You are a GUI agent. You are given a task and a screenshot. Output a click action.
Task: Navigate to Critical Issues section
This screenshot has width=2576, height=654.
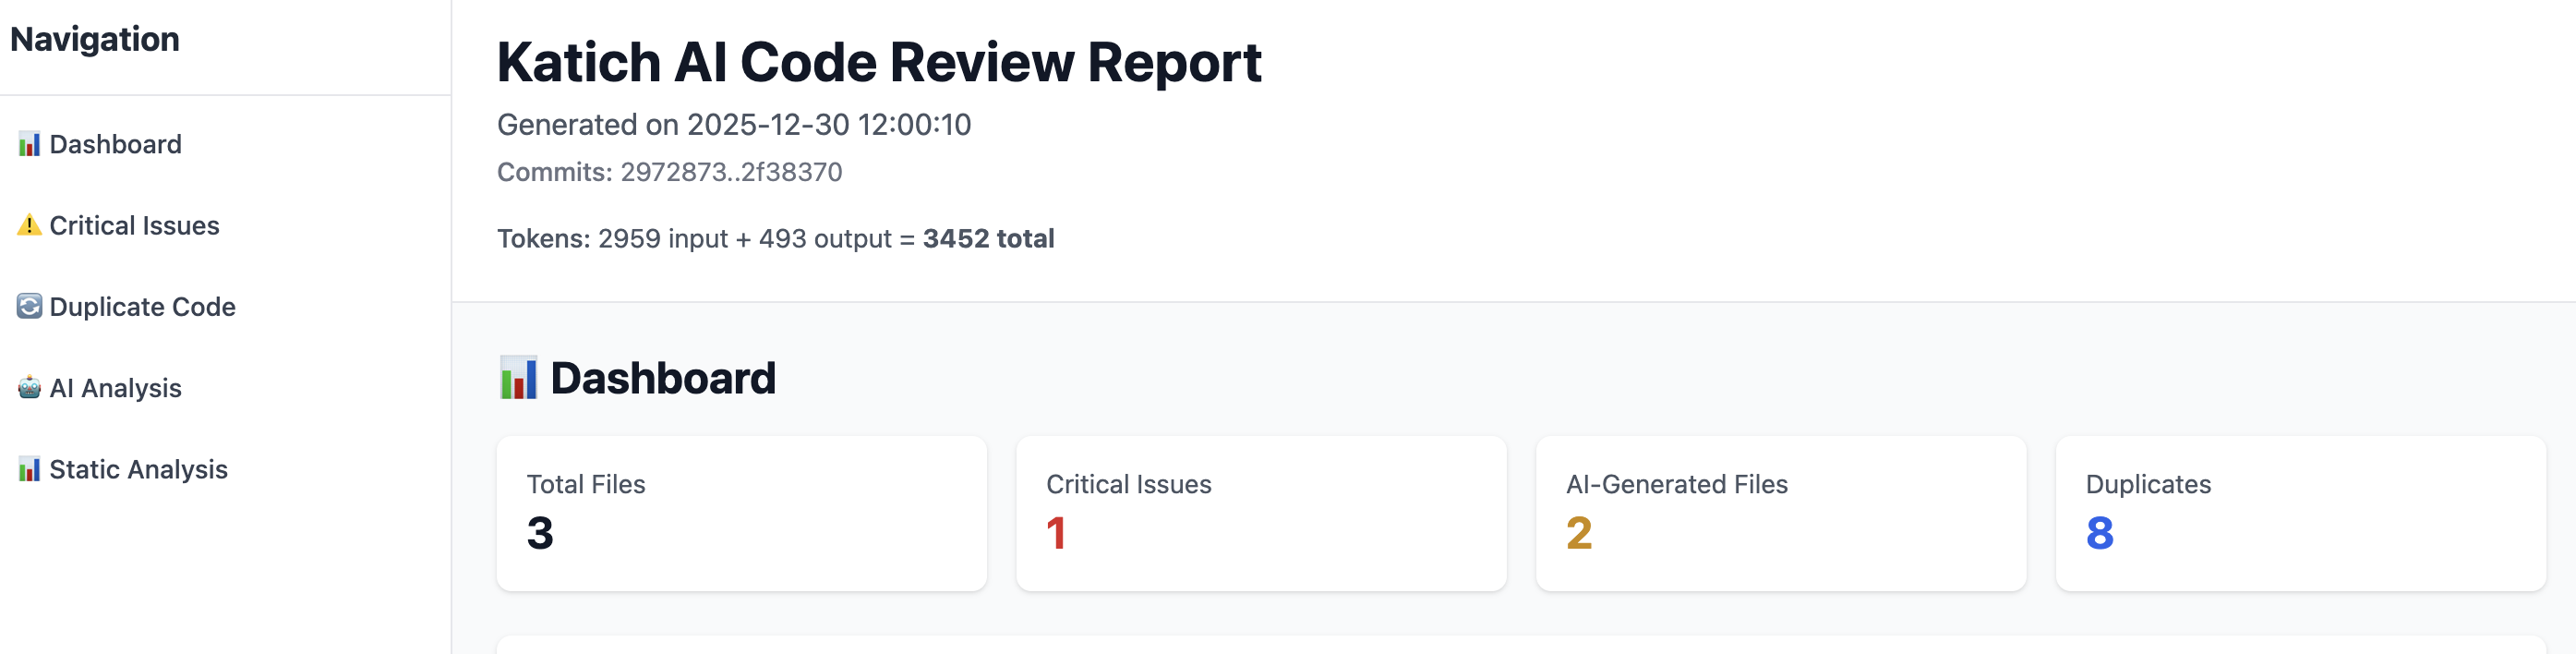tap(135, 225)
